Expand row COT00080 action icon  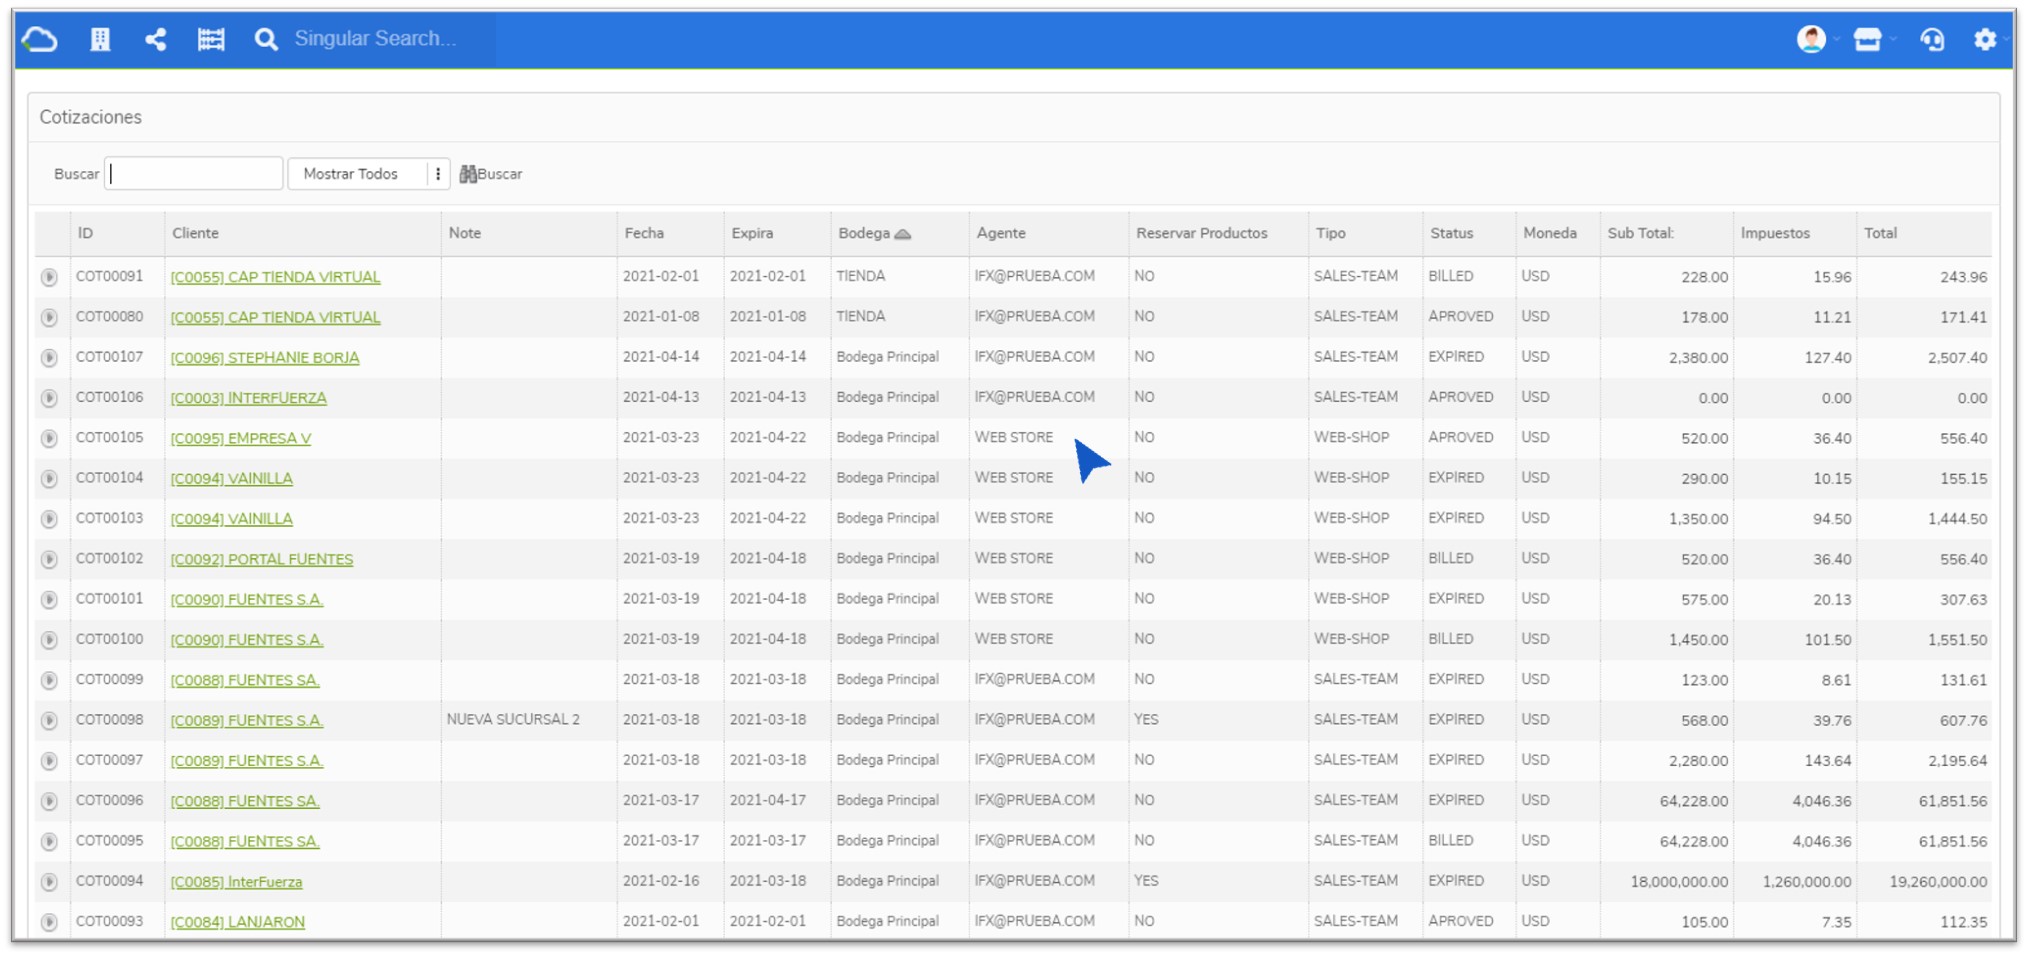pos(49,317)
